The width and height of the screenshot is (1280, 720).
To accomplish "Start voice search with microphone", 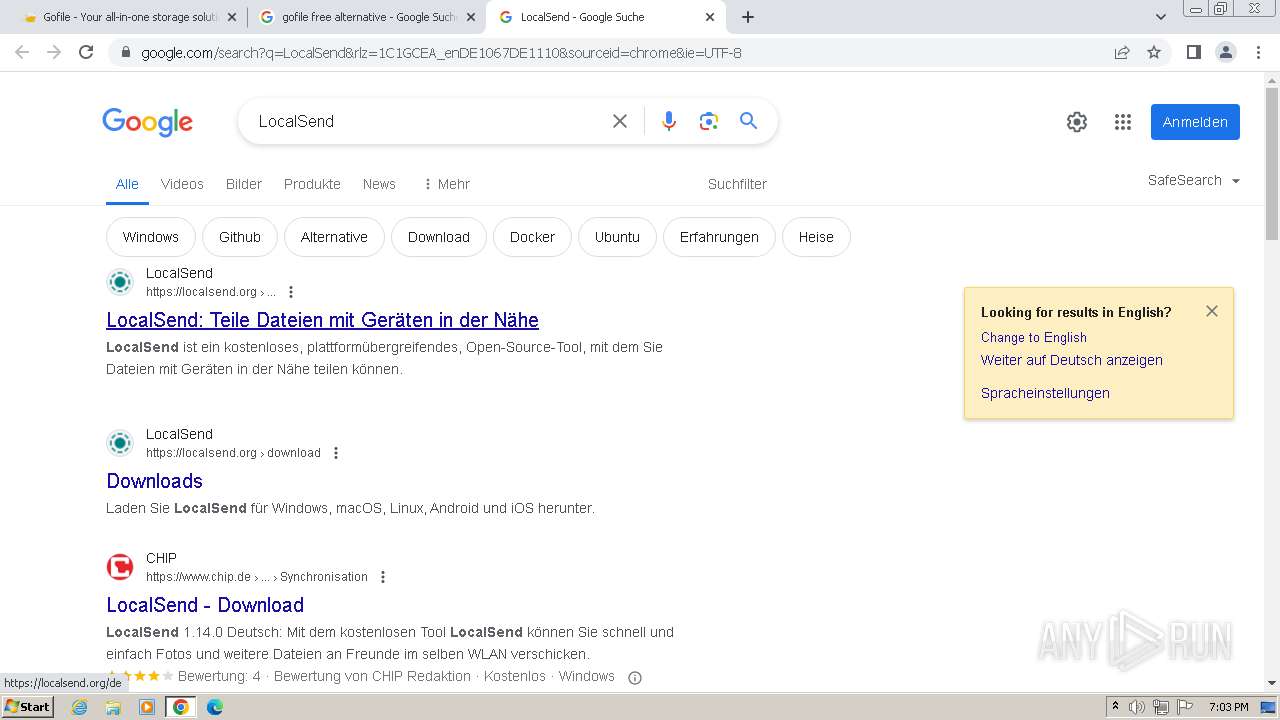I will click(669, 121).
